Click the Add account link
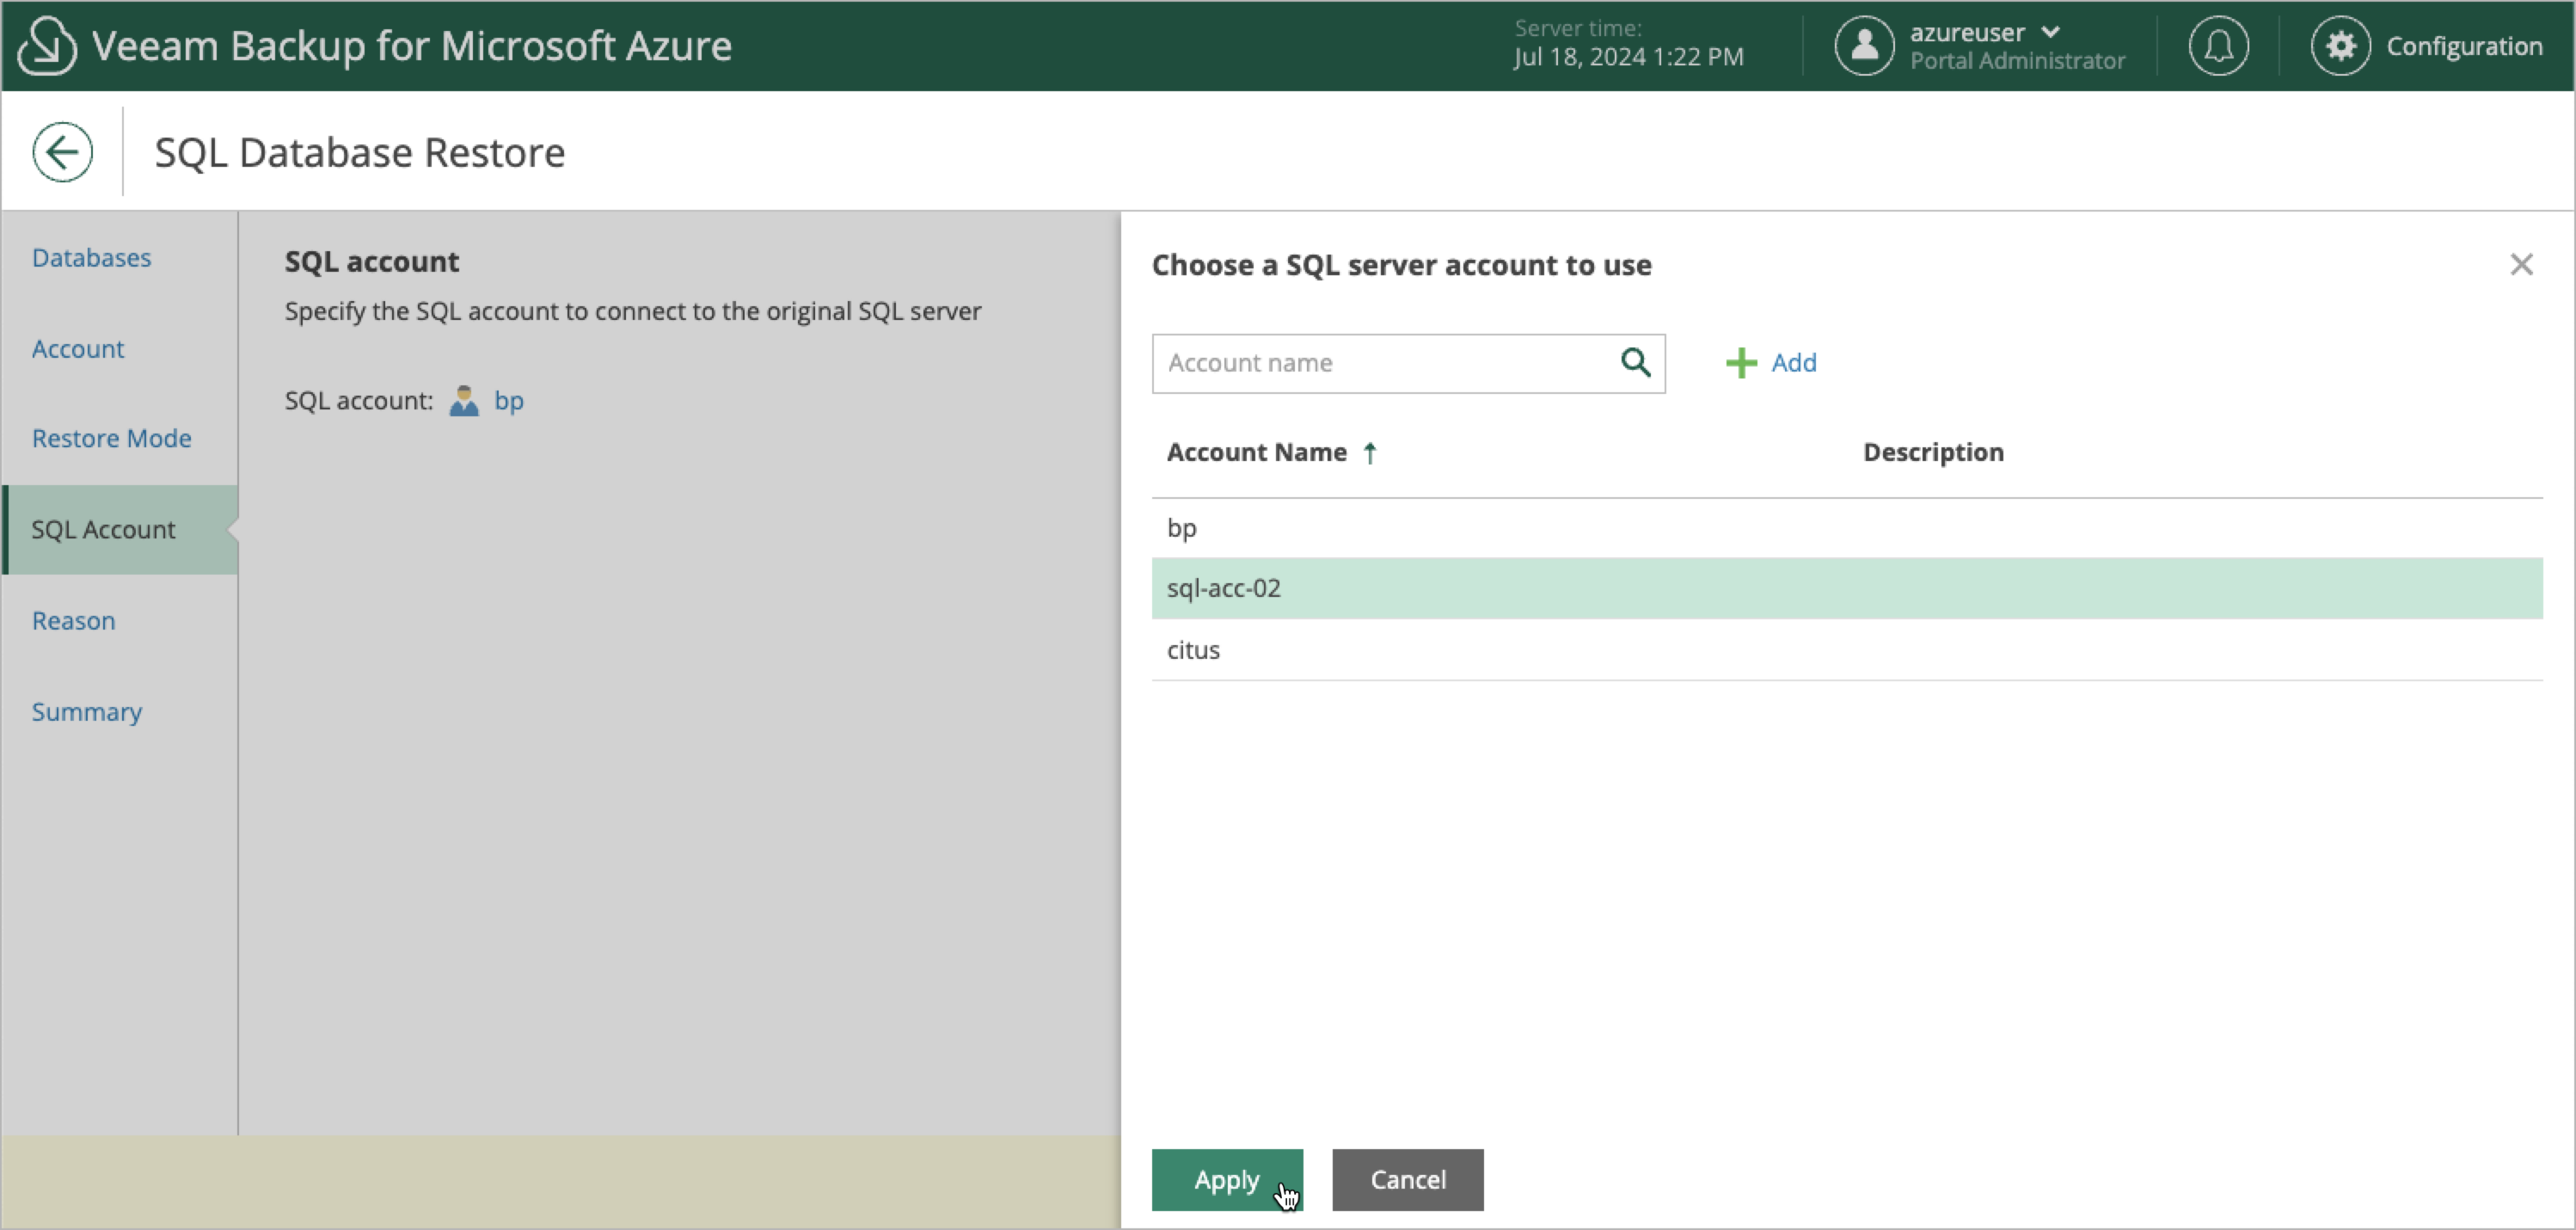2576x1230 pixels. (x=1793, y=363)
